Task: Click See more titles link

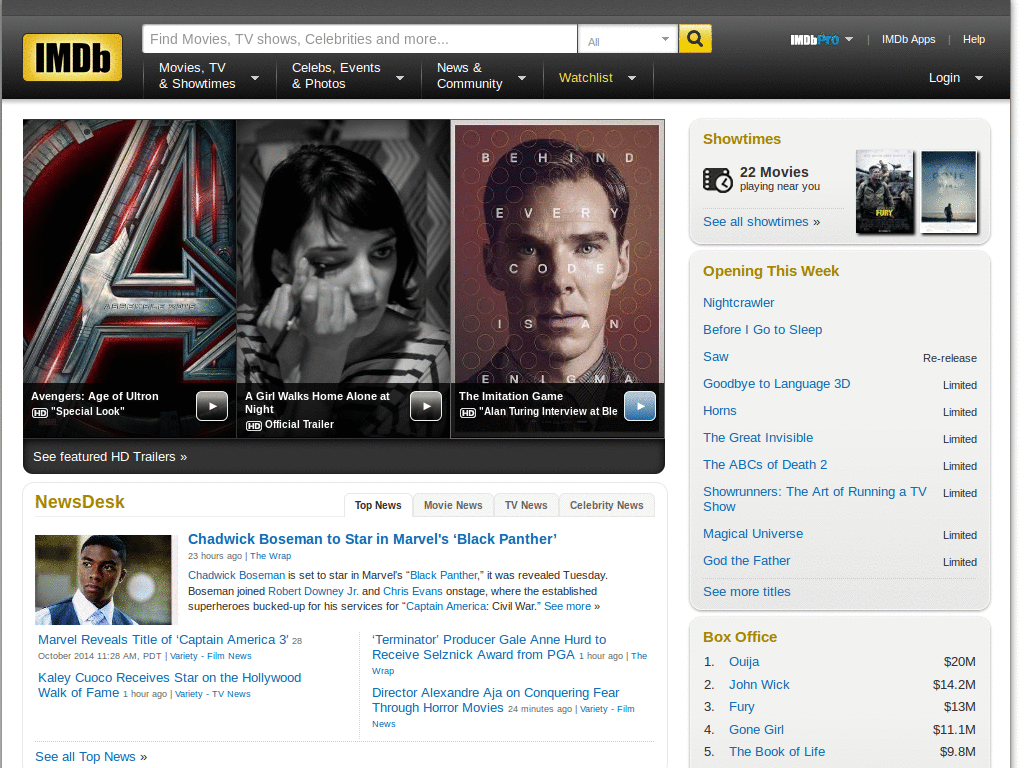Action: coord(746,592)
